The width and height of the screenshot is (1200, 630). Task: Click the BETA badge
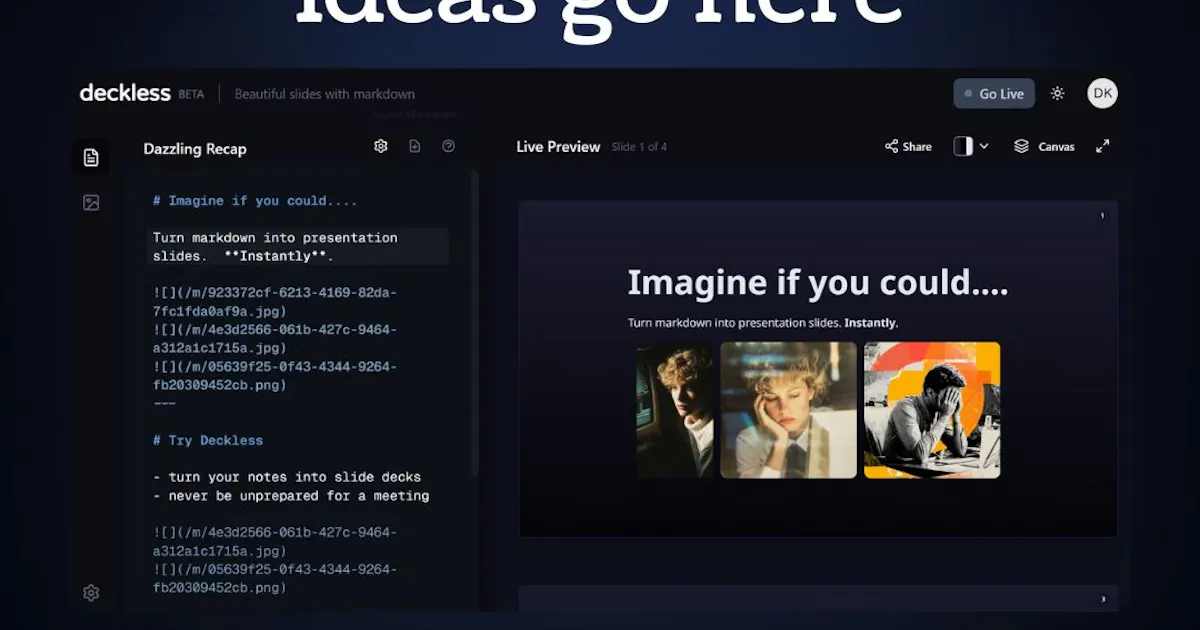(x=191, y=94)
